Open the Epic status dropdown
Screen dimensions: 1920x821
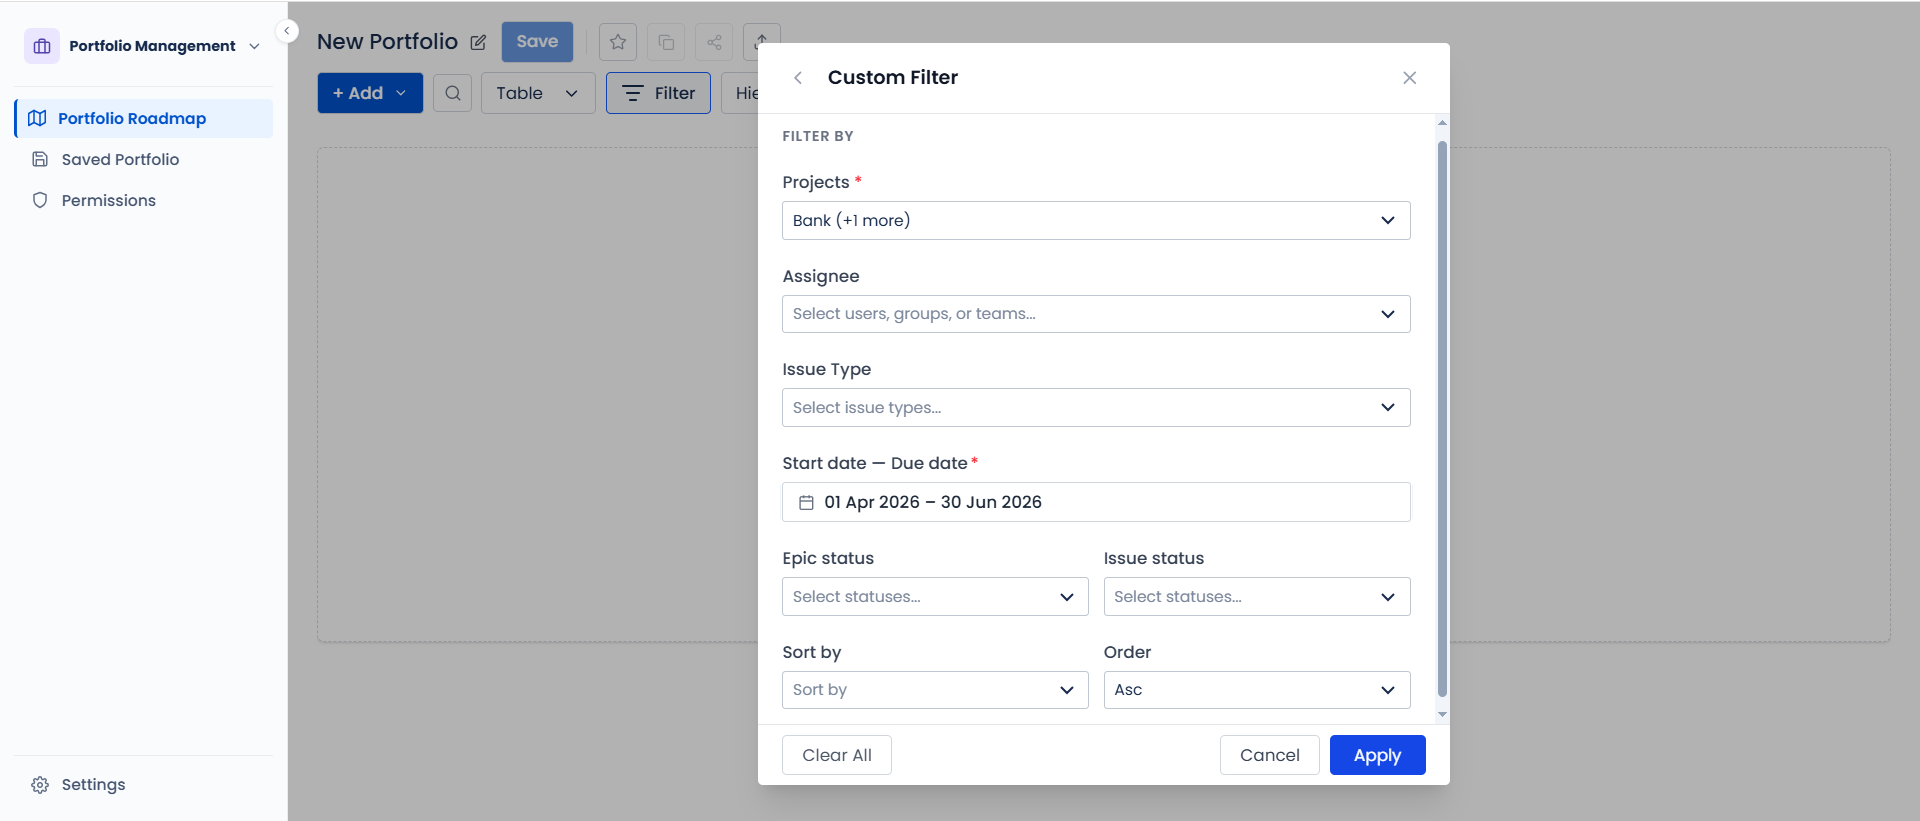[935, 597]
